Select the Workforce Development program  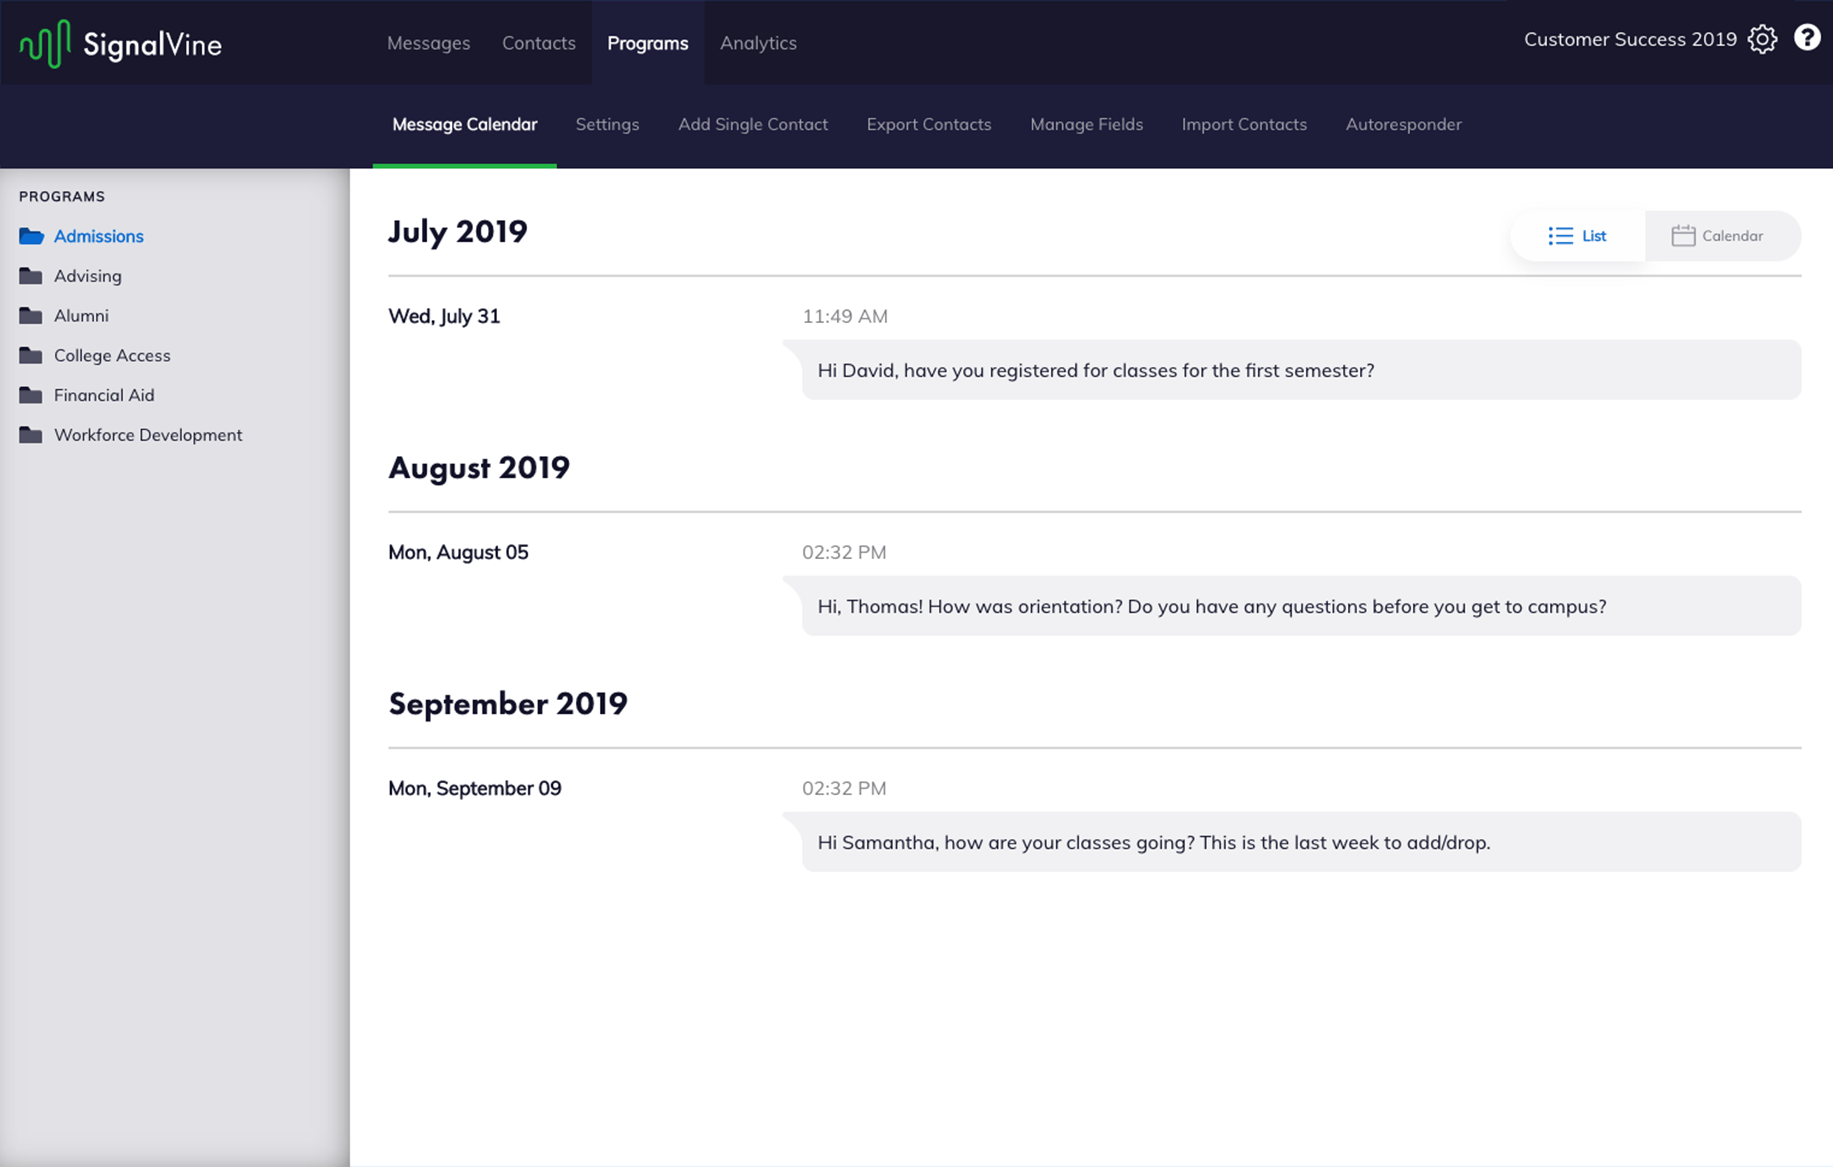pyautogui.click(x=148, y=435)
